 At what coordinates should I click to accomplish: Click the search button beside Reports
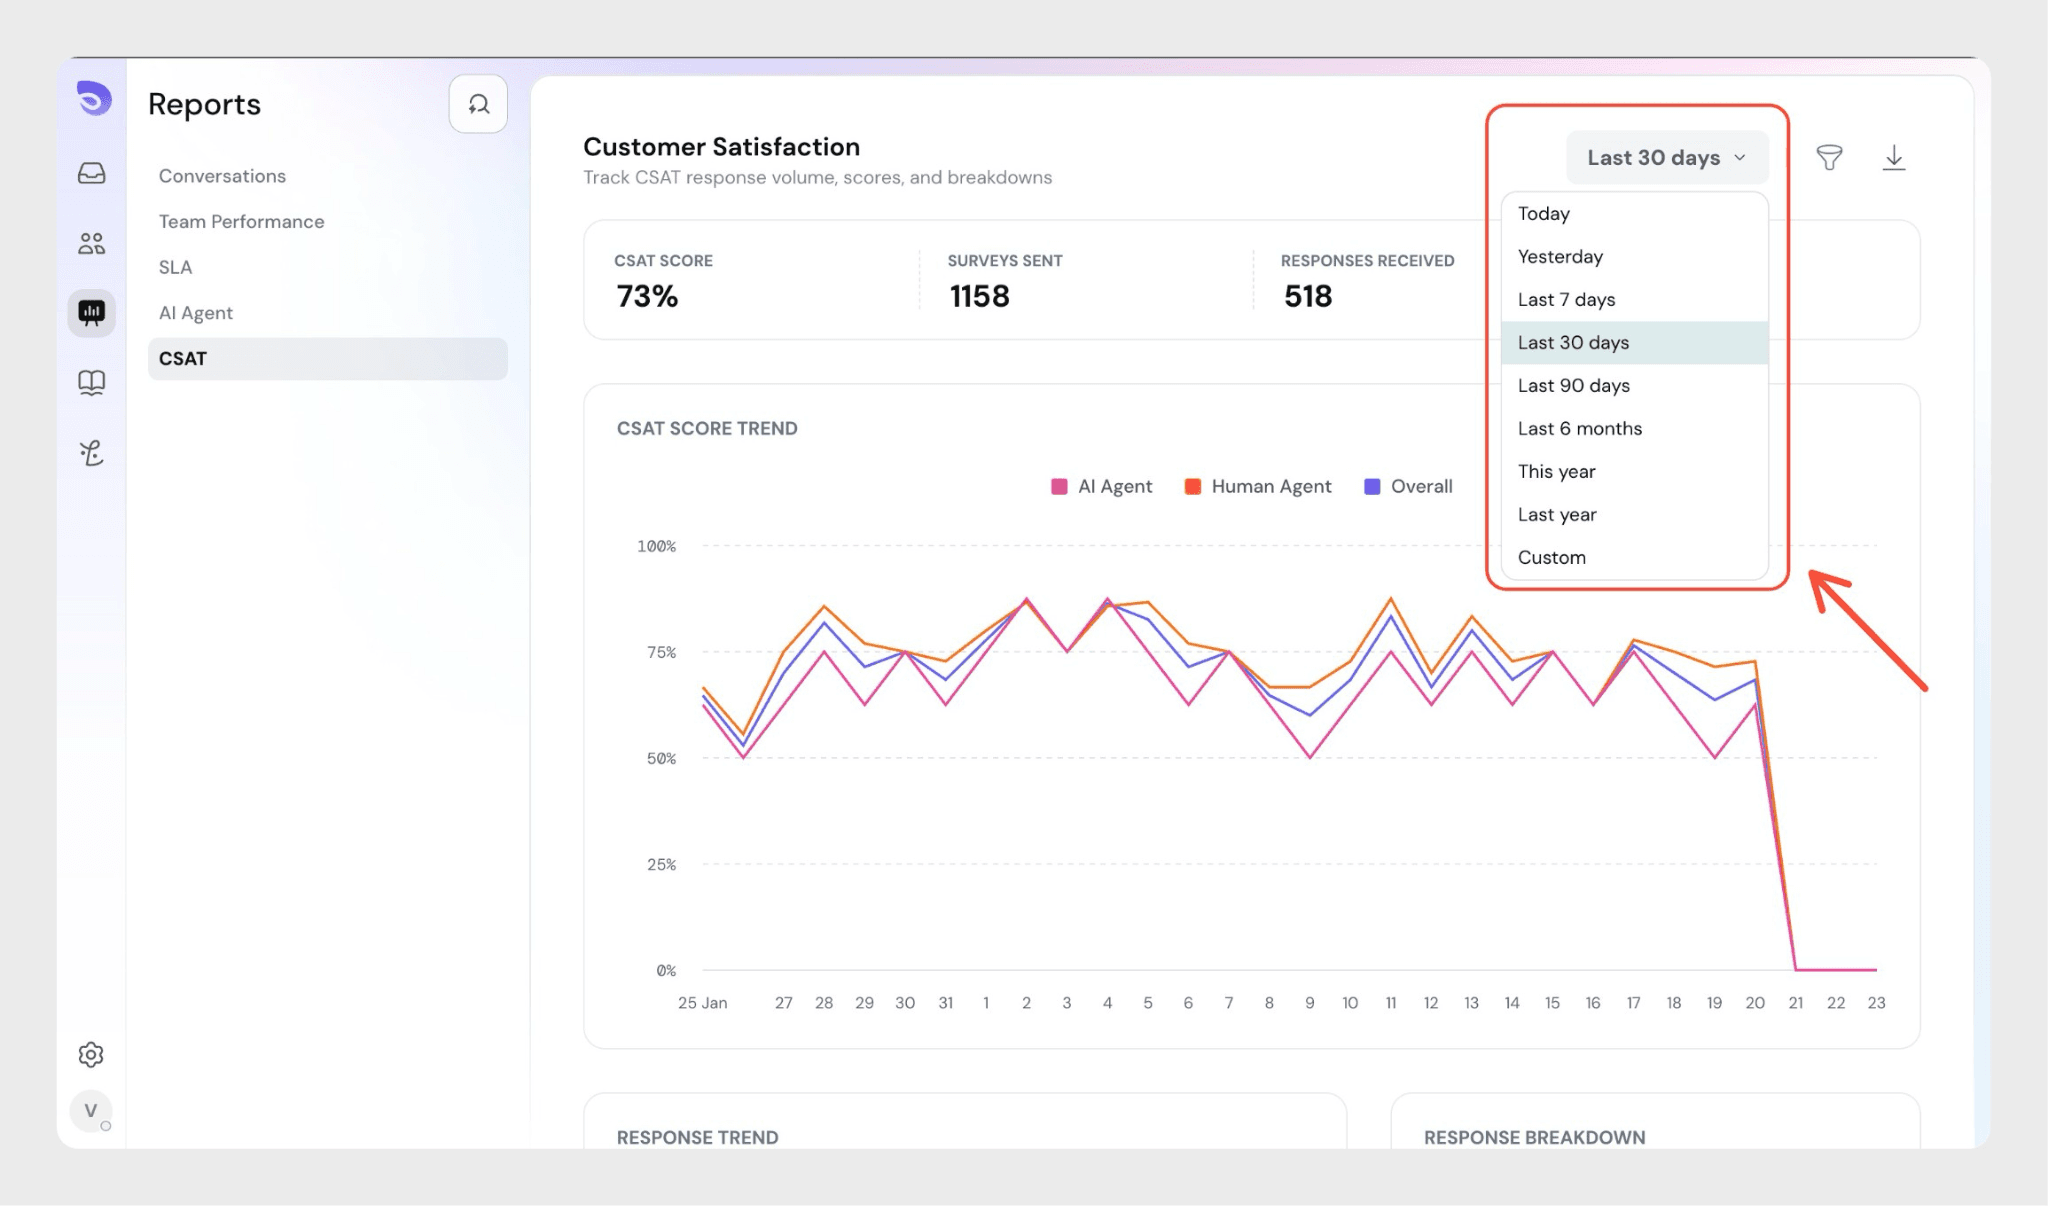tap(478, 104)
